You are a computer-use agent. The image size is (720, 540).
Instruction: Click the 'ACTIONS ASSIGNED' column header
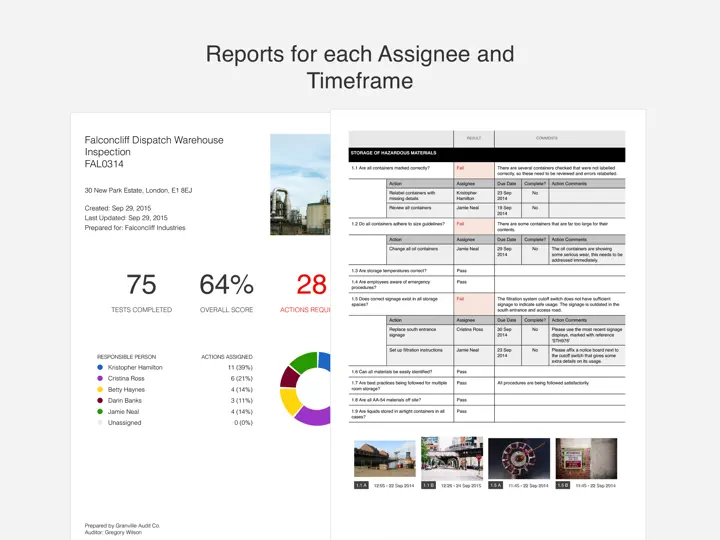(x=227, y=357)
